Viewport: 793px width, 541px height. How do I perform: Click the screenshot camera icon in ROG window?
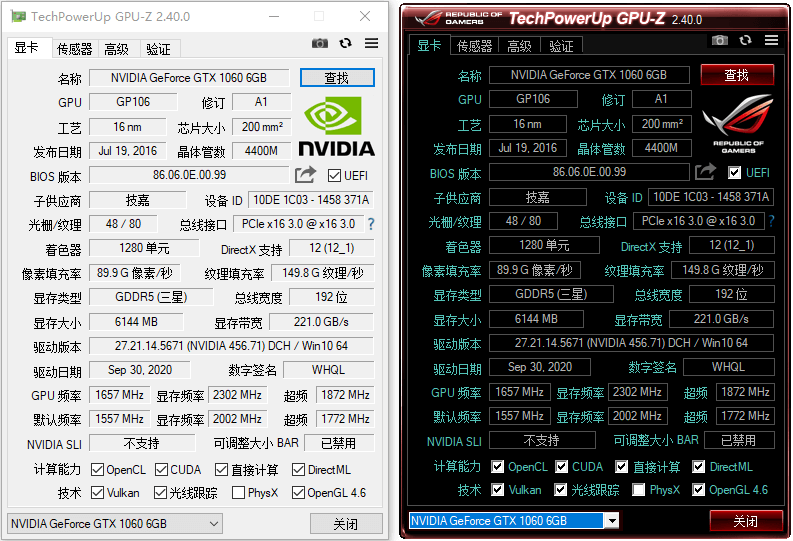pyautogui.click(x=720, y=40)
